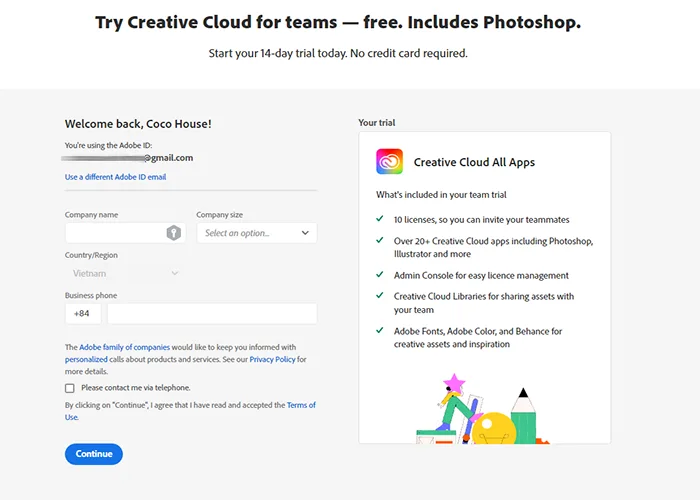Click 'Use a different Adobe ID email' link
Viewport: 700px width, 500px height.
coord(115,177)
